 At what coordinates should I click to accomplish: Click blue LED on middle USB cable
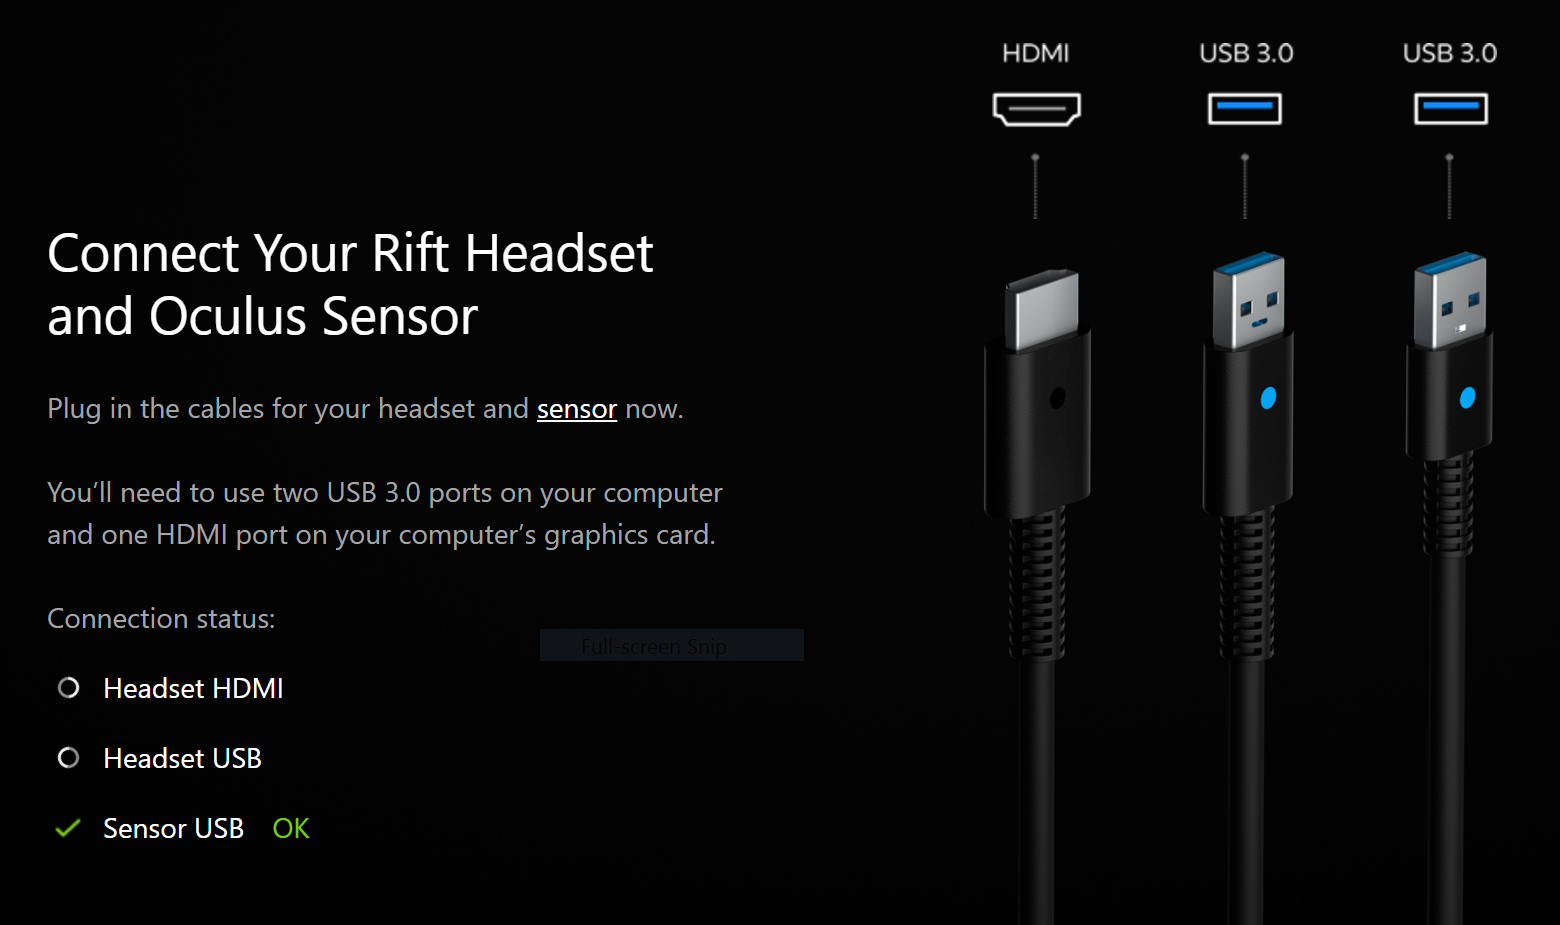point(1268,398)
